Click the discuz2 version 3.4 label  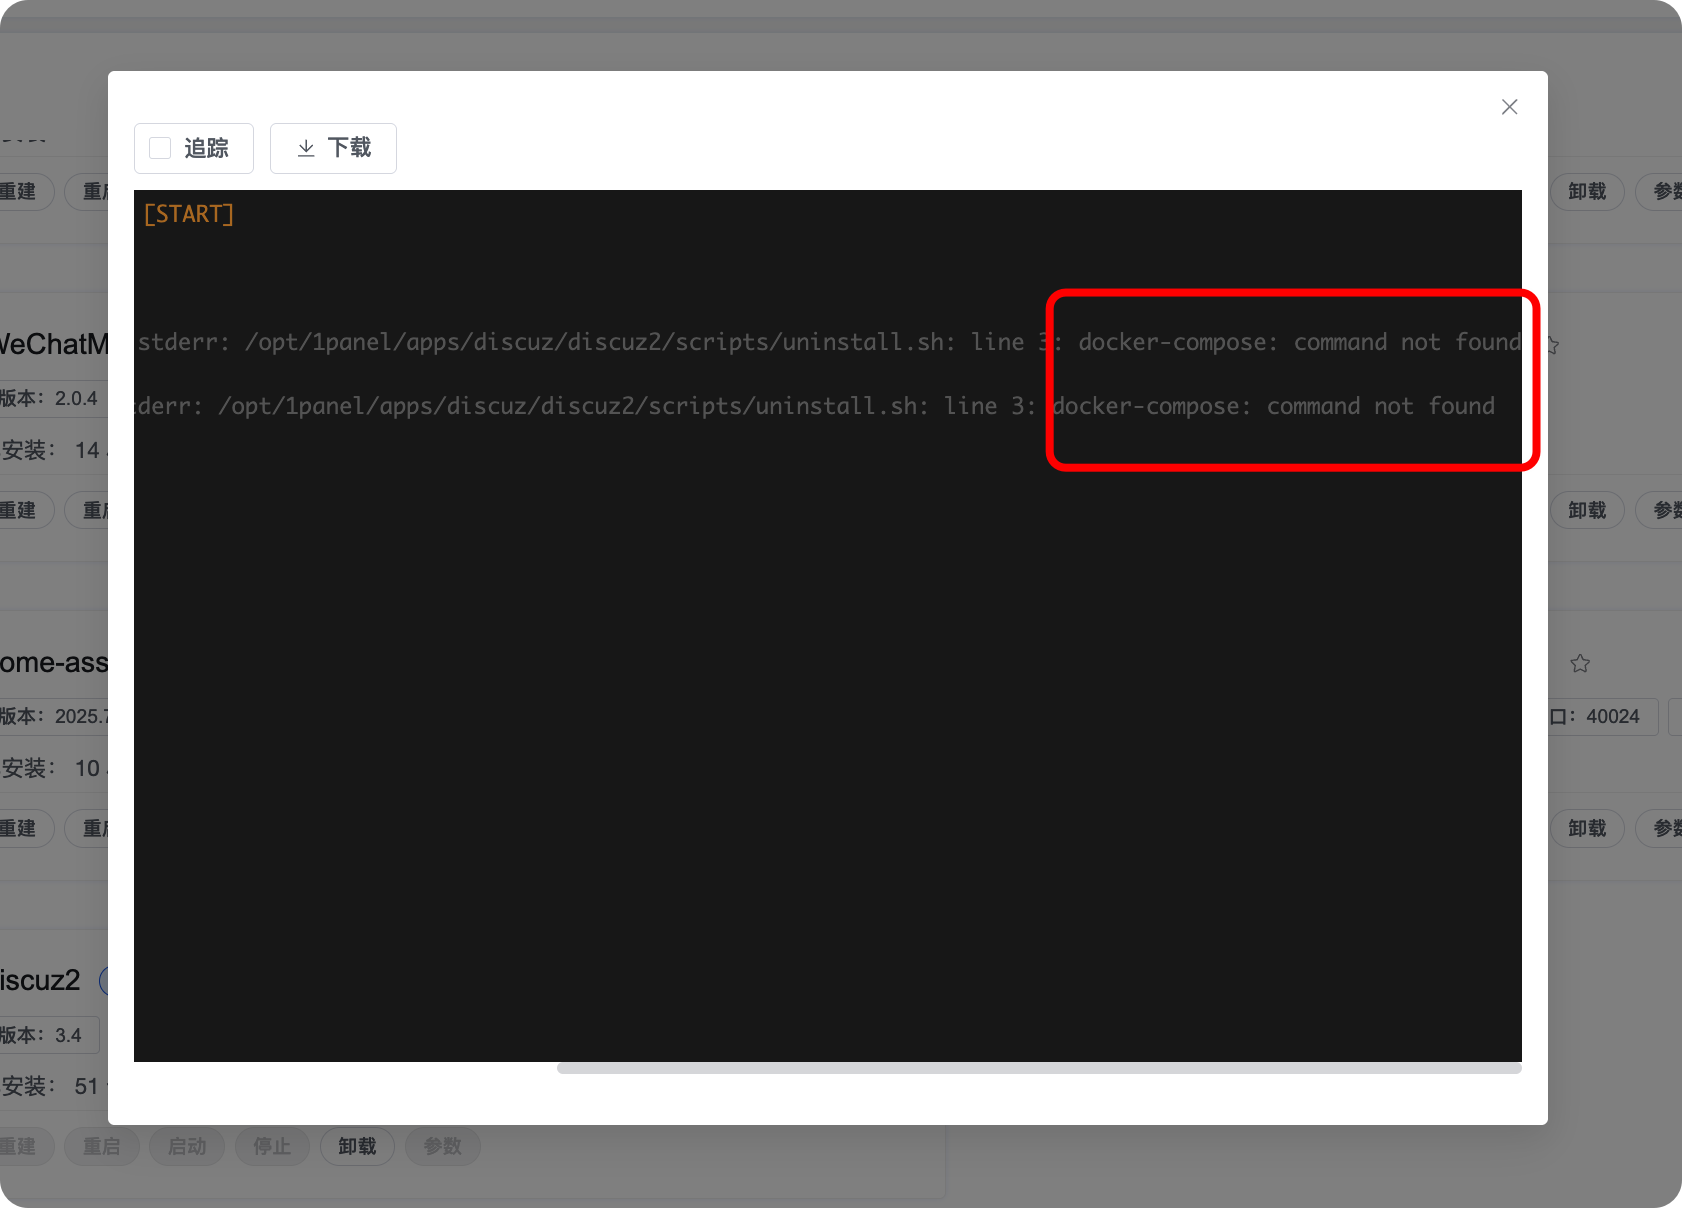[x=48, y=1035]
